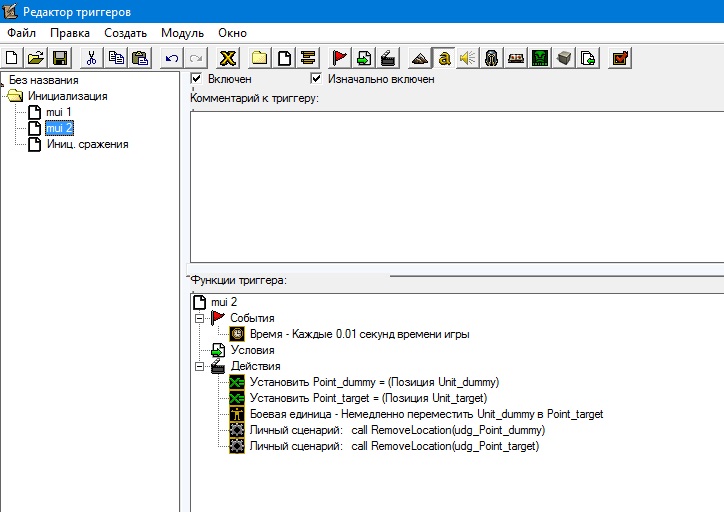Select the 'События' row label
This screenshot has height=512, width=724.
[x=252, y=318]
